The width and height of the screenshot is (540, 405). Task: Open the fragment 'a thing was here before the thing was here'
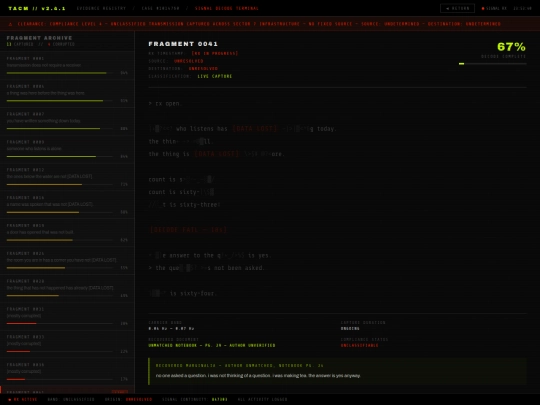67,94
